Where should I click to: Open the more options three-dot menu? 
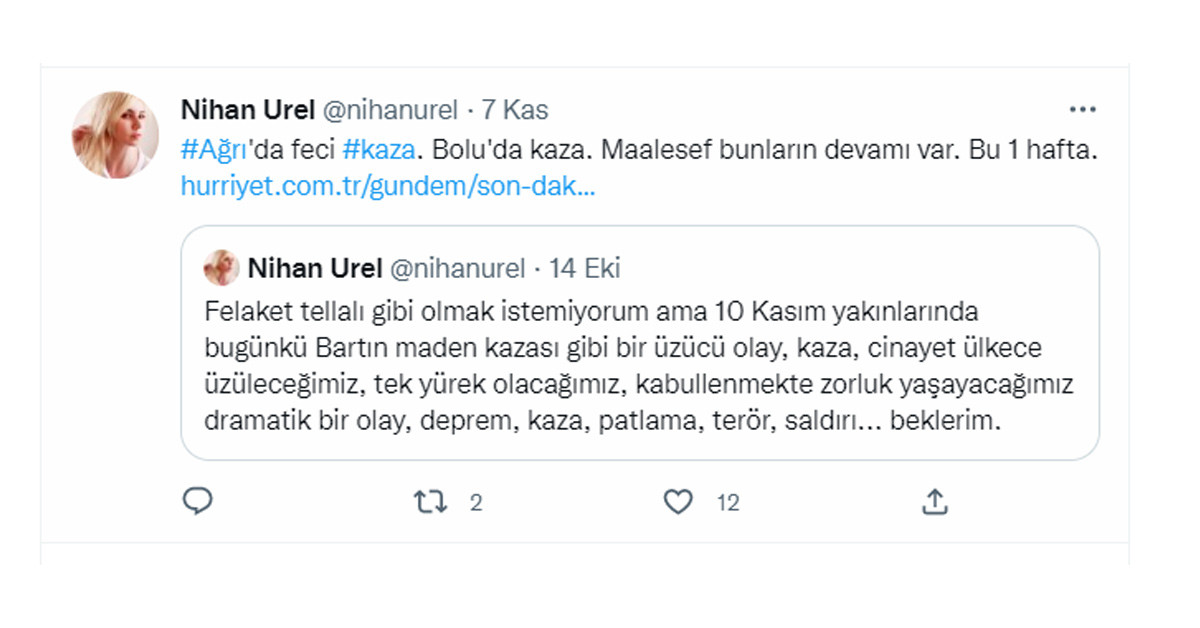(x=1083, y=110)
